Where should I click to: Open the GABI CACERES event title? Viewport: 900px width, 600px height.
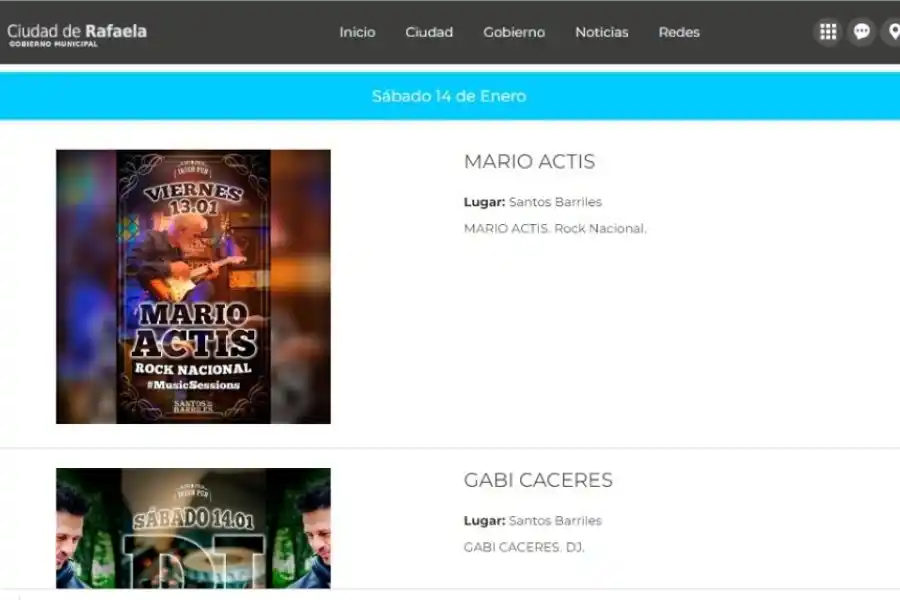tap(537, 480)
